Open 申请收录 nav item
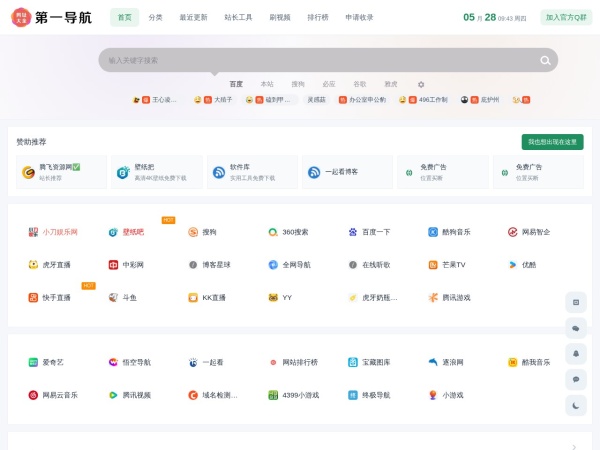The height and width of the screenshot is (450, 600). pos(359,17)
